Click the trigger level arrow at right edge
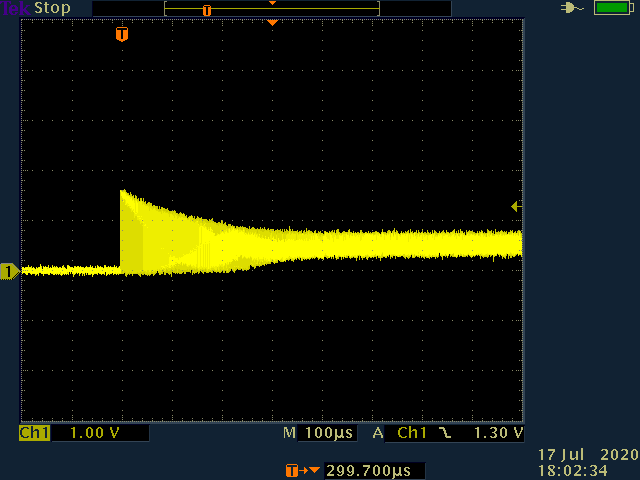 [x=516, y=207]
